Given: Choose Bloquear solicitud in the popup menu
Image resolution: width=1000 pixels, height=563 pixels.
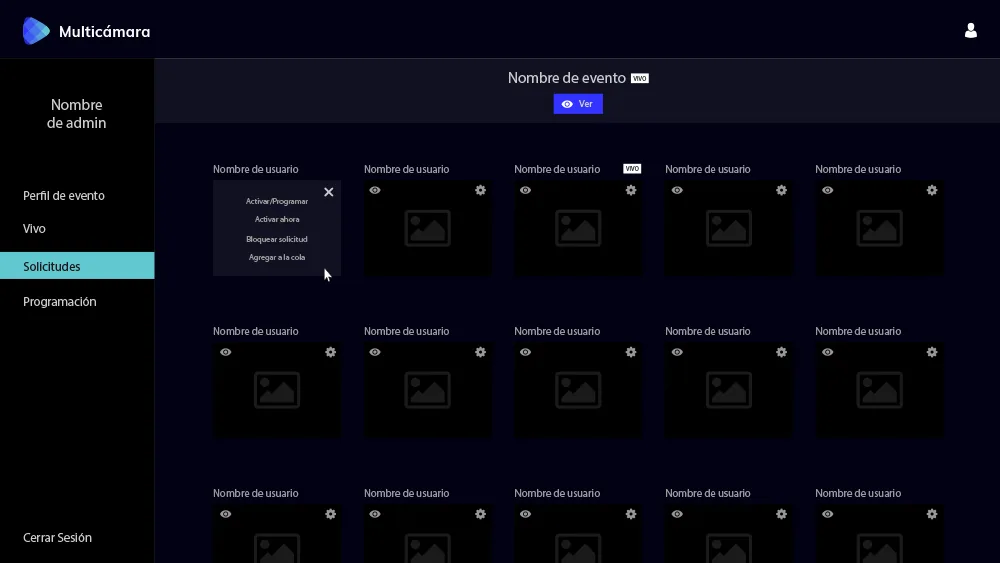Looking at the screenshot, I should tap(277, 239).
